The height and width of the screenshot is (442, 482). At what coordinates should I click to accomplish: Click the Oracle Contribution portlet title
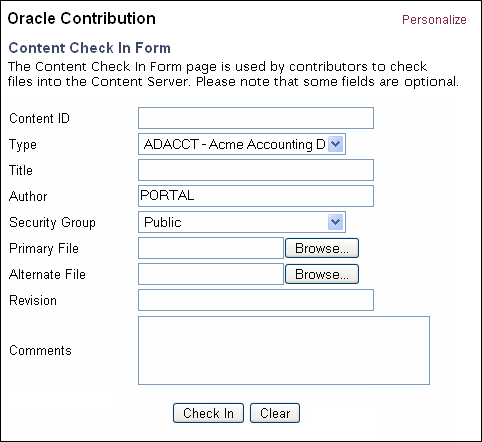point(82,18)
